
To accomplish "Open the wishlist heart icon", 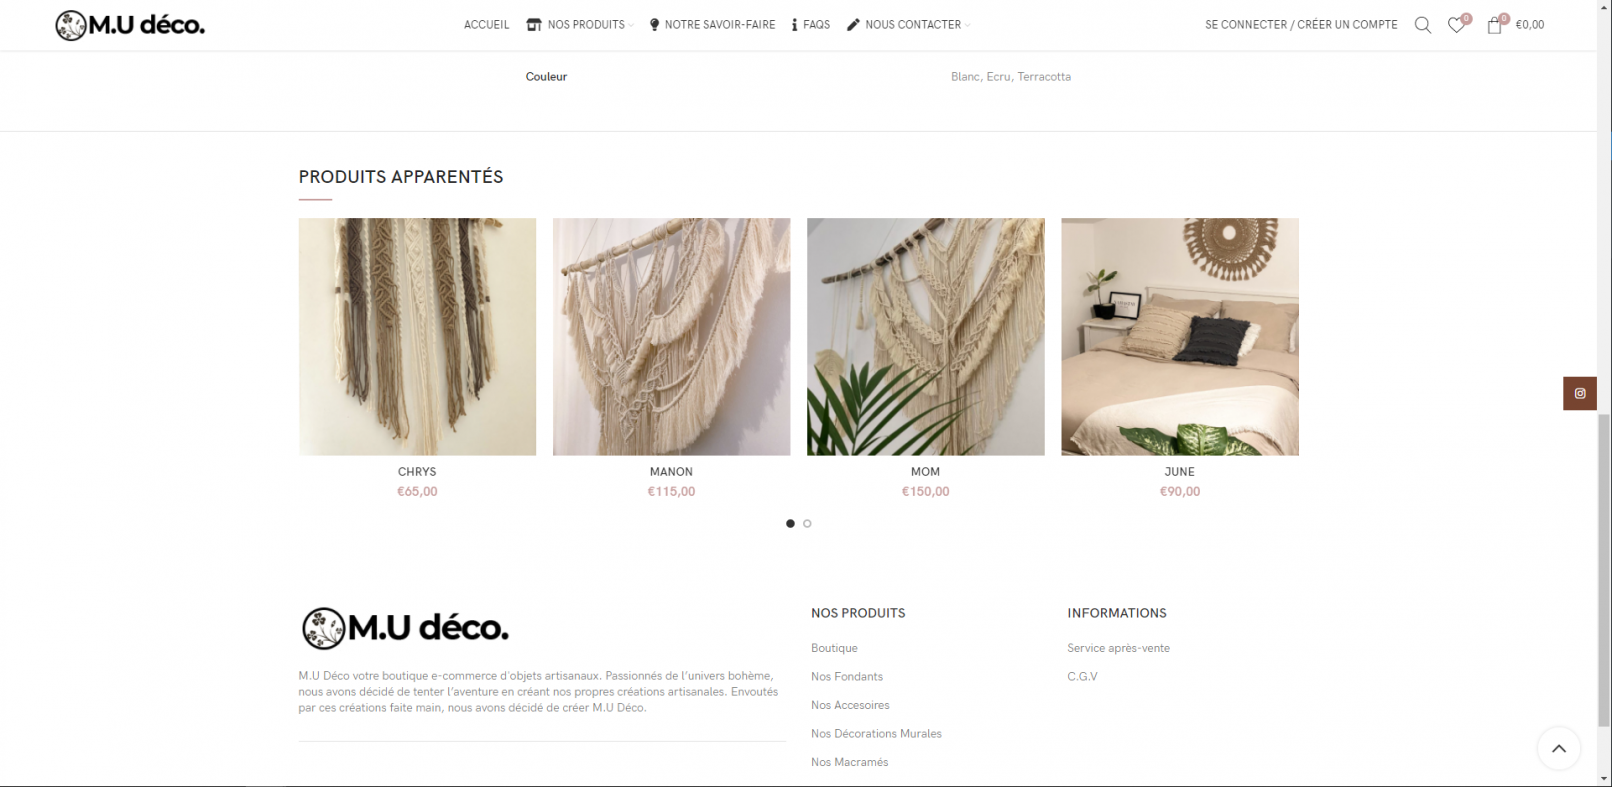I will [x=1456, y=25].
